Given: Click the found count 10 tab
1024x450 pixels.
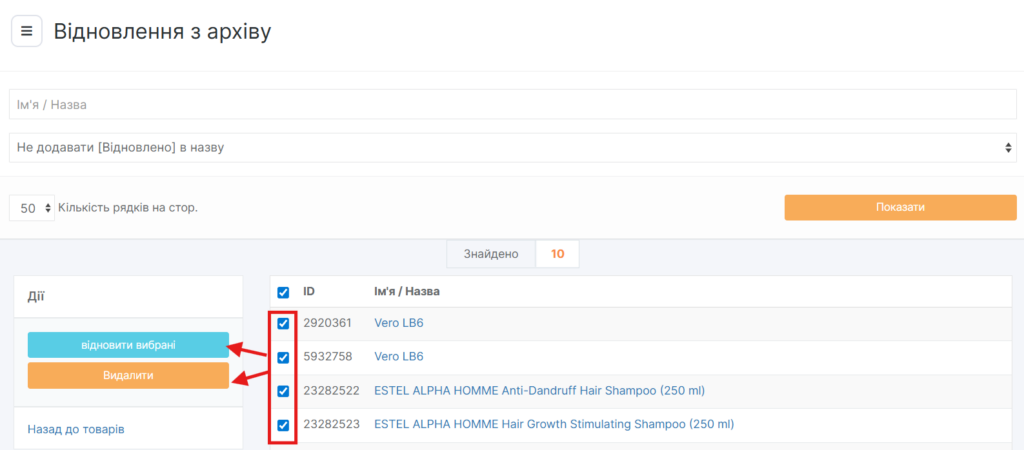Looking at the screenshot, I should pyautogui.click(x=557, y=254).
